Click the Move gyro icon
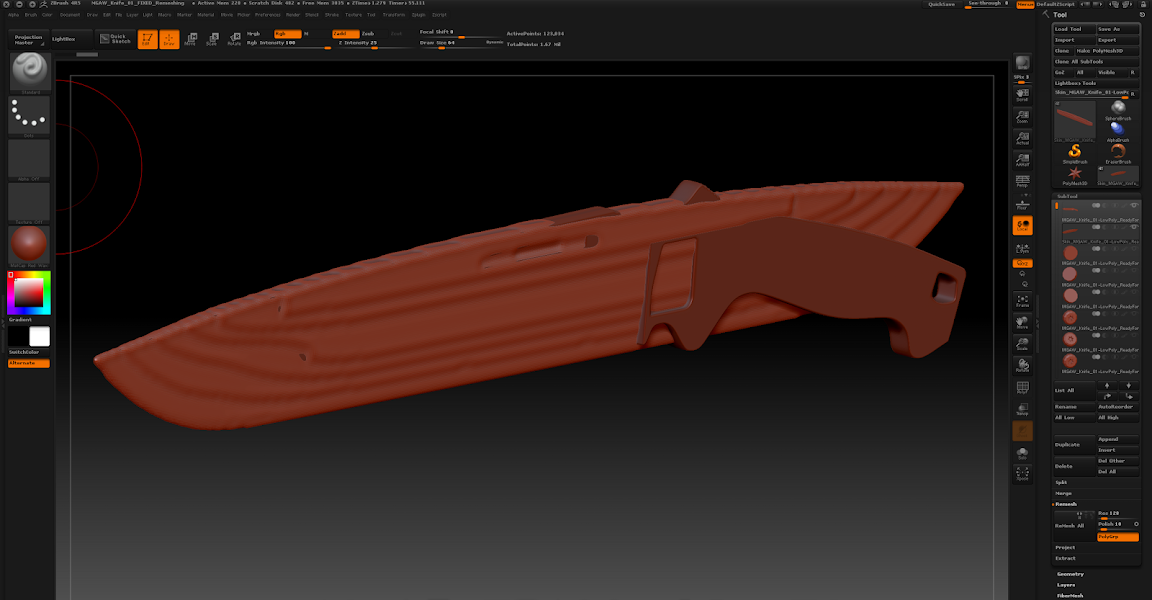Screen dimensions: 1152x600 [x=192, y=38]
